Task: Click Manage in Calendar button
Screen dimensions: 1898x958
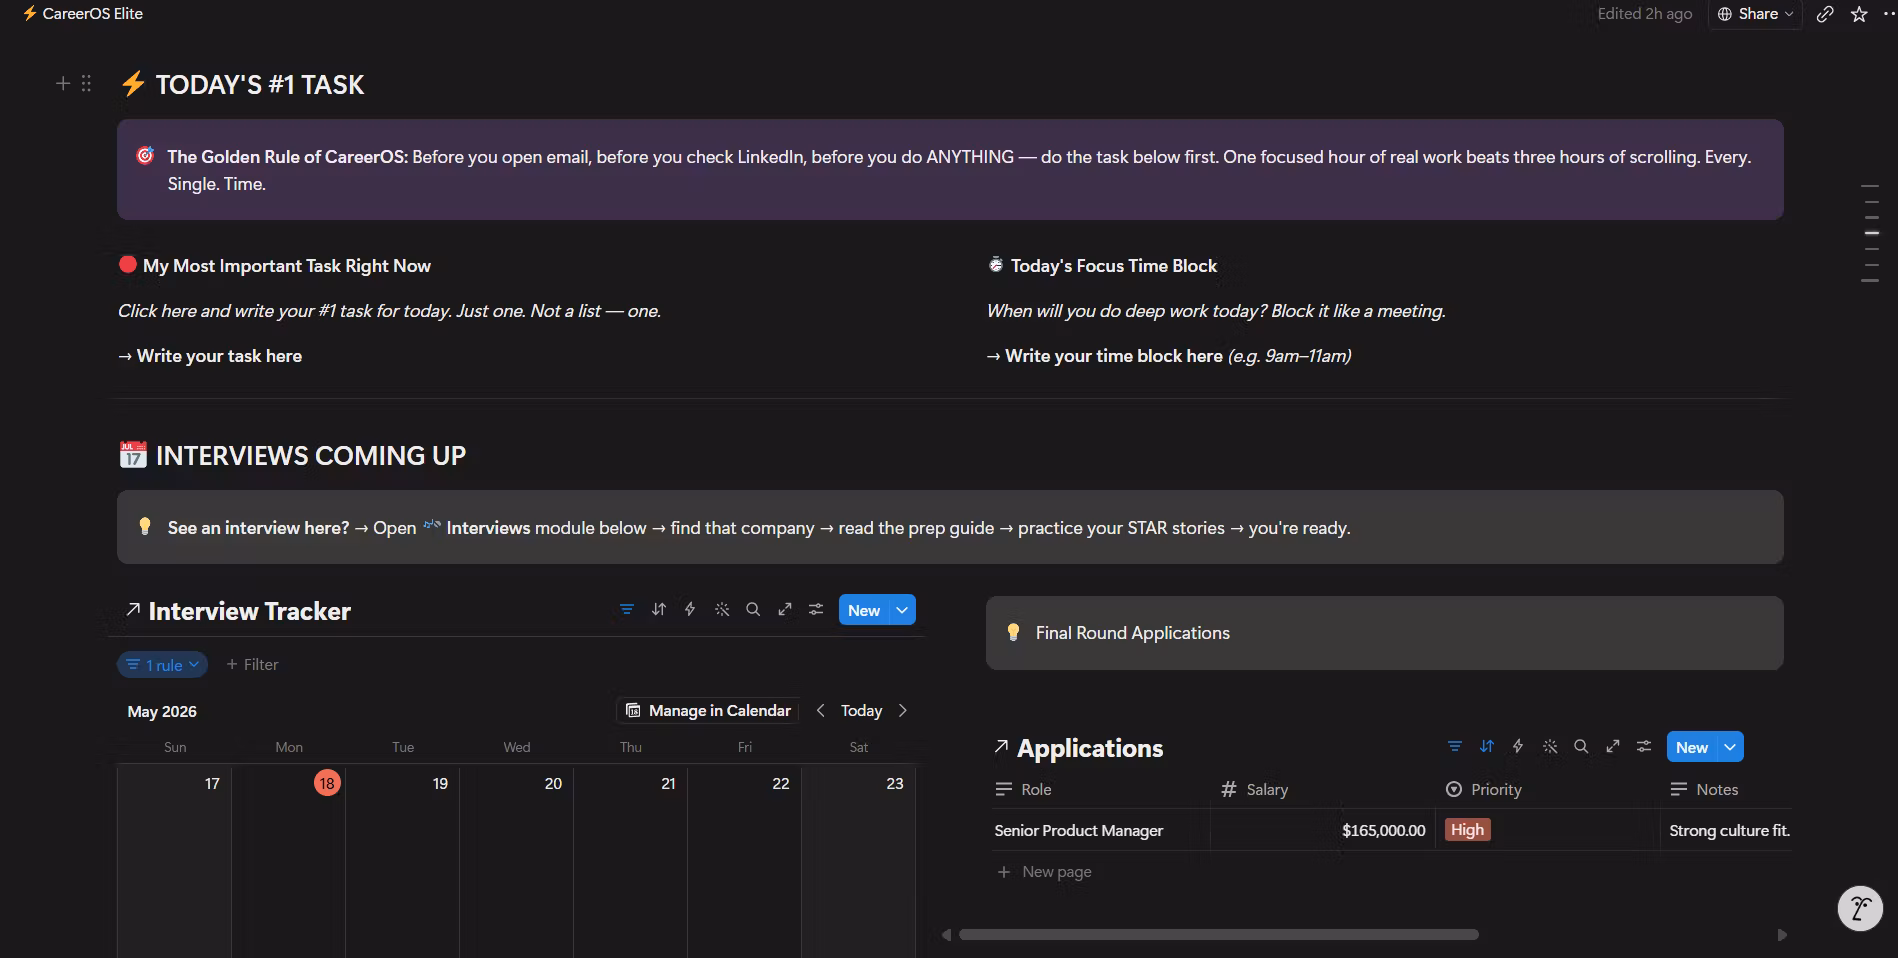Action: [x=708, y=711]
